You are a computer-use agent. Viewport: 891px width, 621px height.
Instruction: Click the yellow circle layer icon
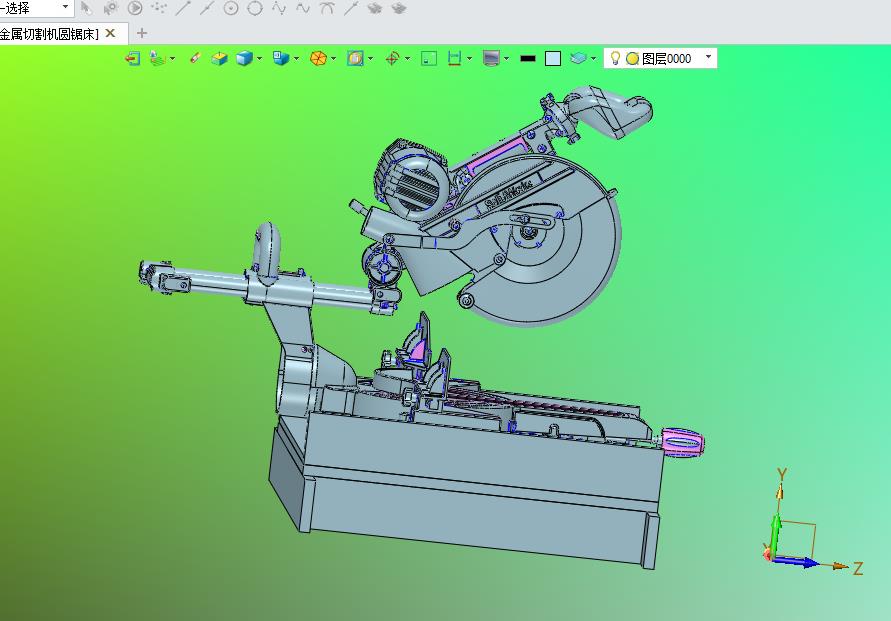(x=632, y=59)
